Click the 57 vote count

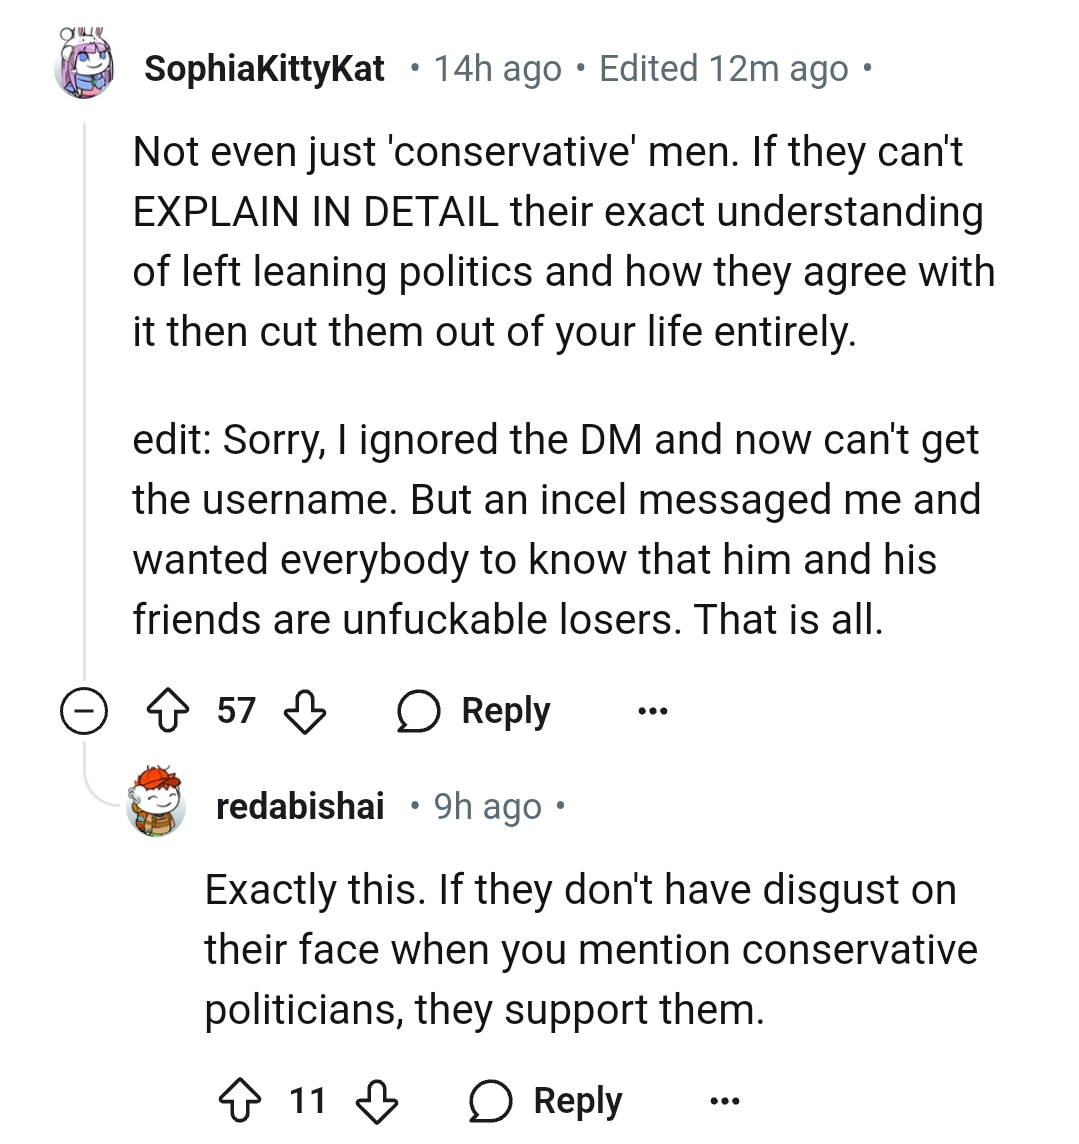[x=236, y=712]
